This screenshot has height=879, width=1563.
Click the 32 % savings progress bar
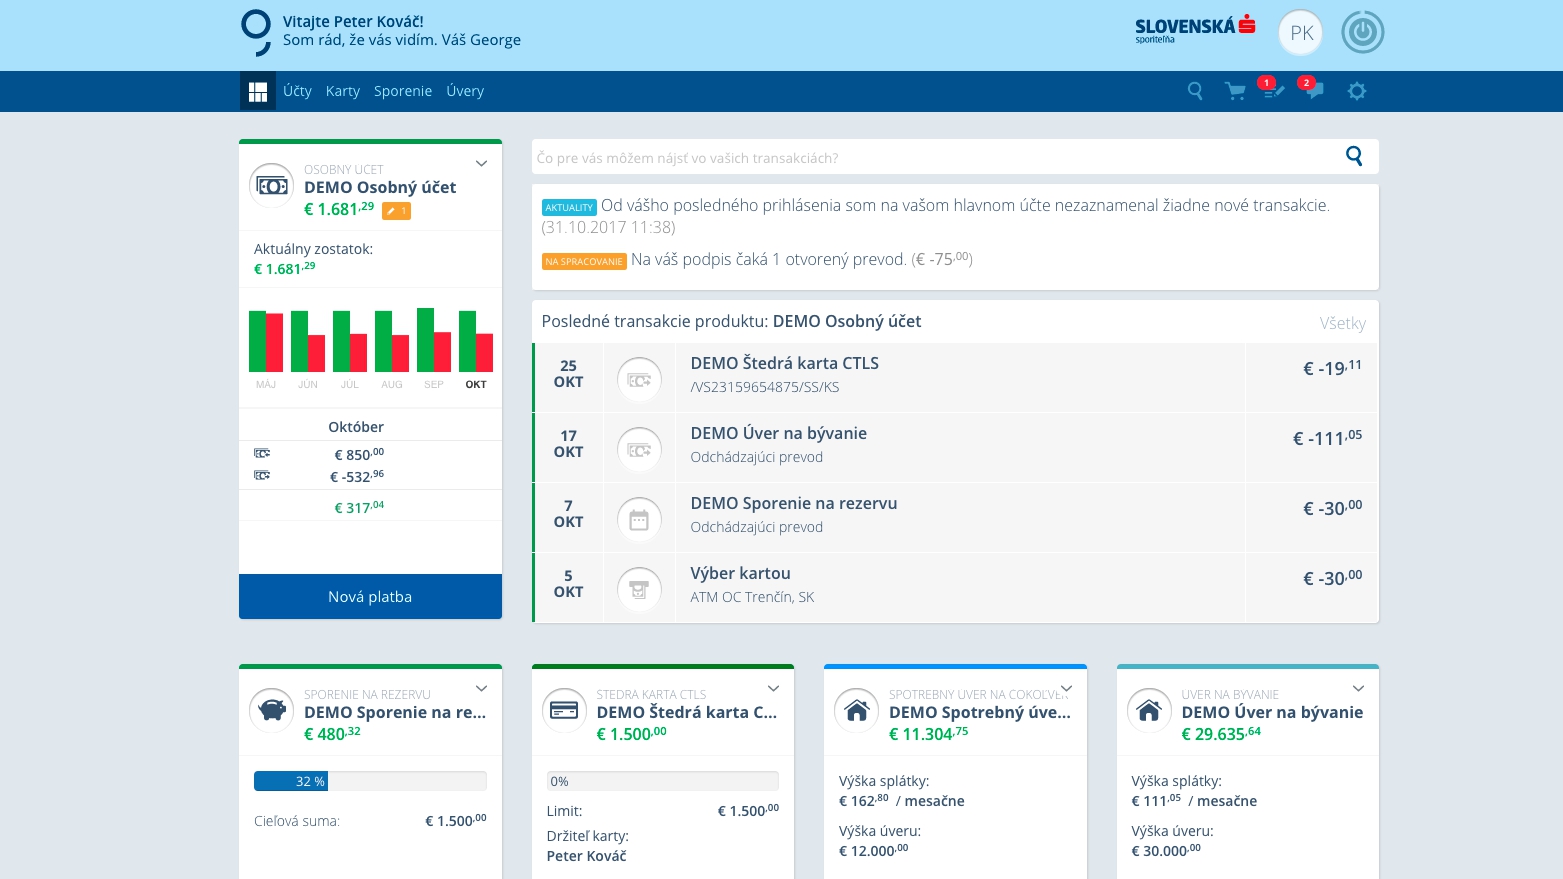(x=370, y=781)
